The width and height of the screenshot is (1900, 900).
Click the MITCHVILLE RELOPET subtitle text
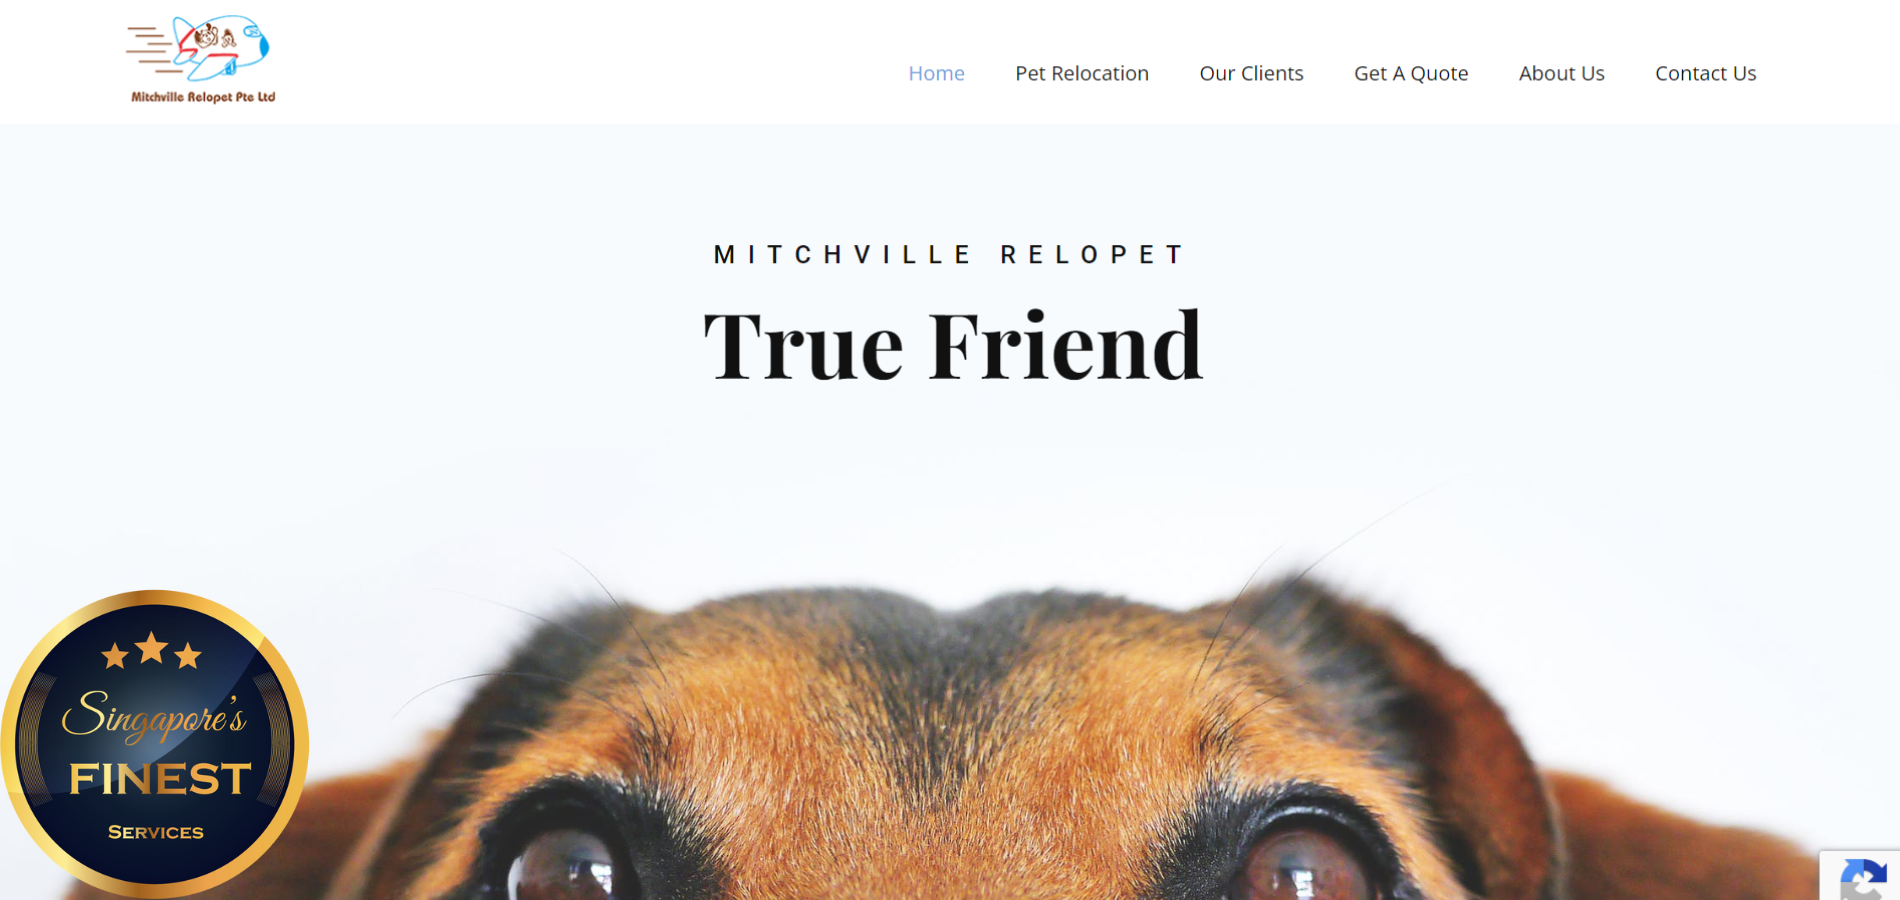(948, 255)
